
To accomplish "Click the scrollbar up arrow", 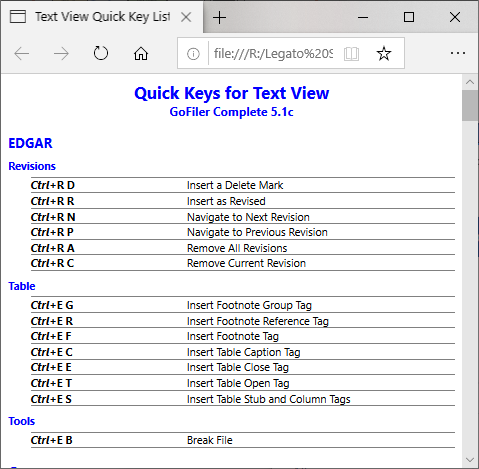I will coord(470,82).
